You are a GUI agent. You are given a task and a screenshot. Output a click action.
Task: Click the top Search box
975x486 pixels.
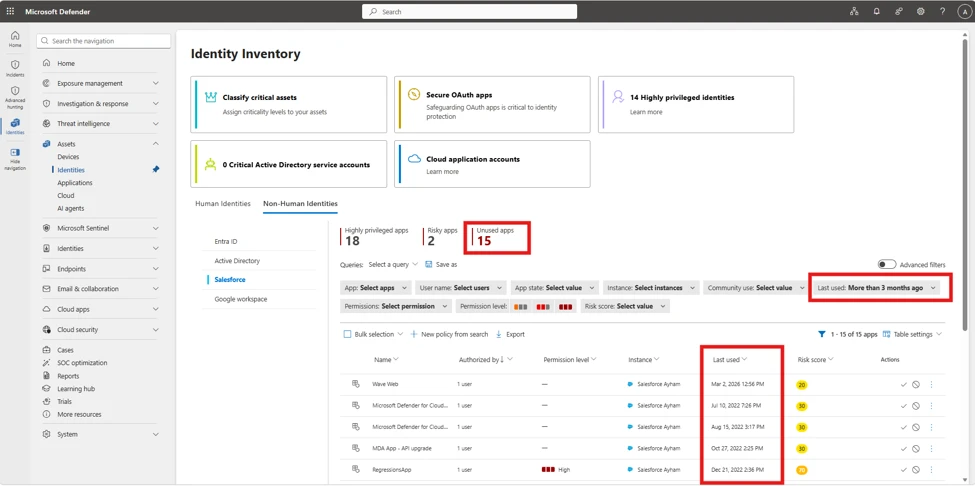[x=469, y=11]
